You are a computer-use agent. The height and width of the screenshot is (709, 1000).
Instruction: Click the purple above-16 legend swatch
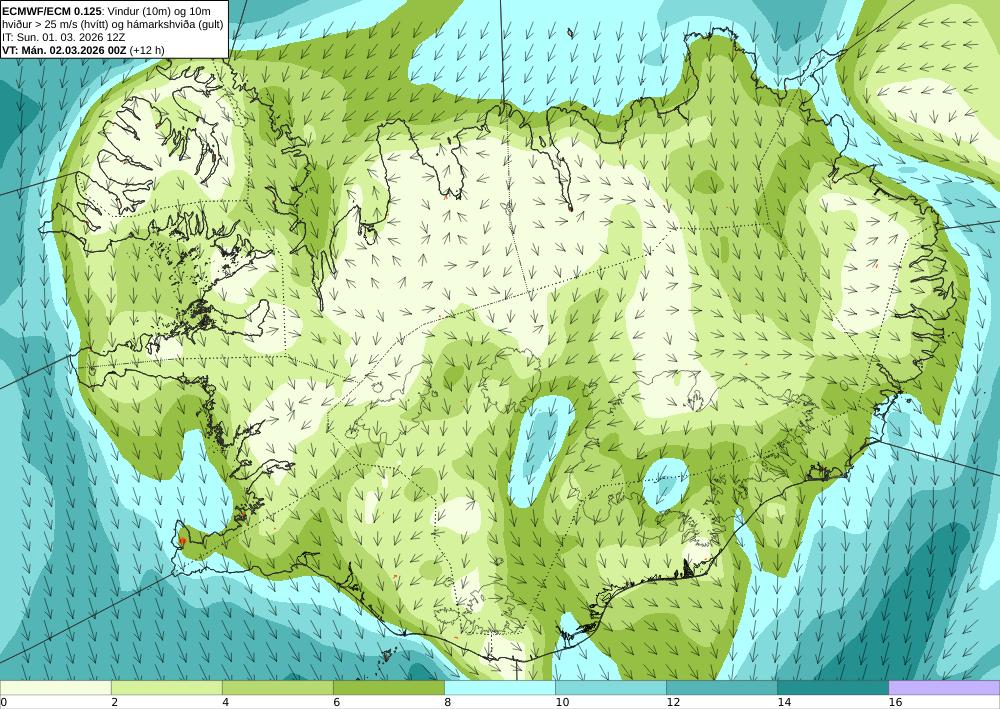point(944,688)
